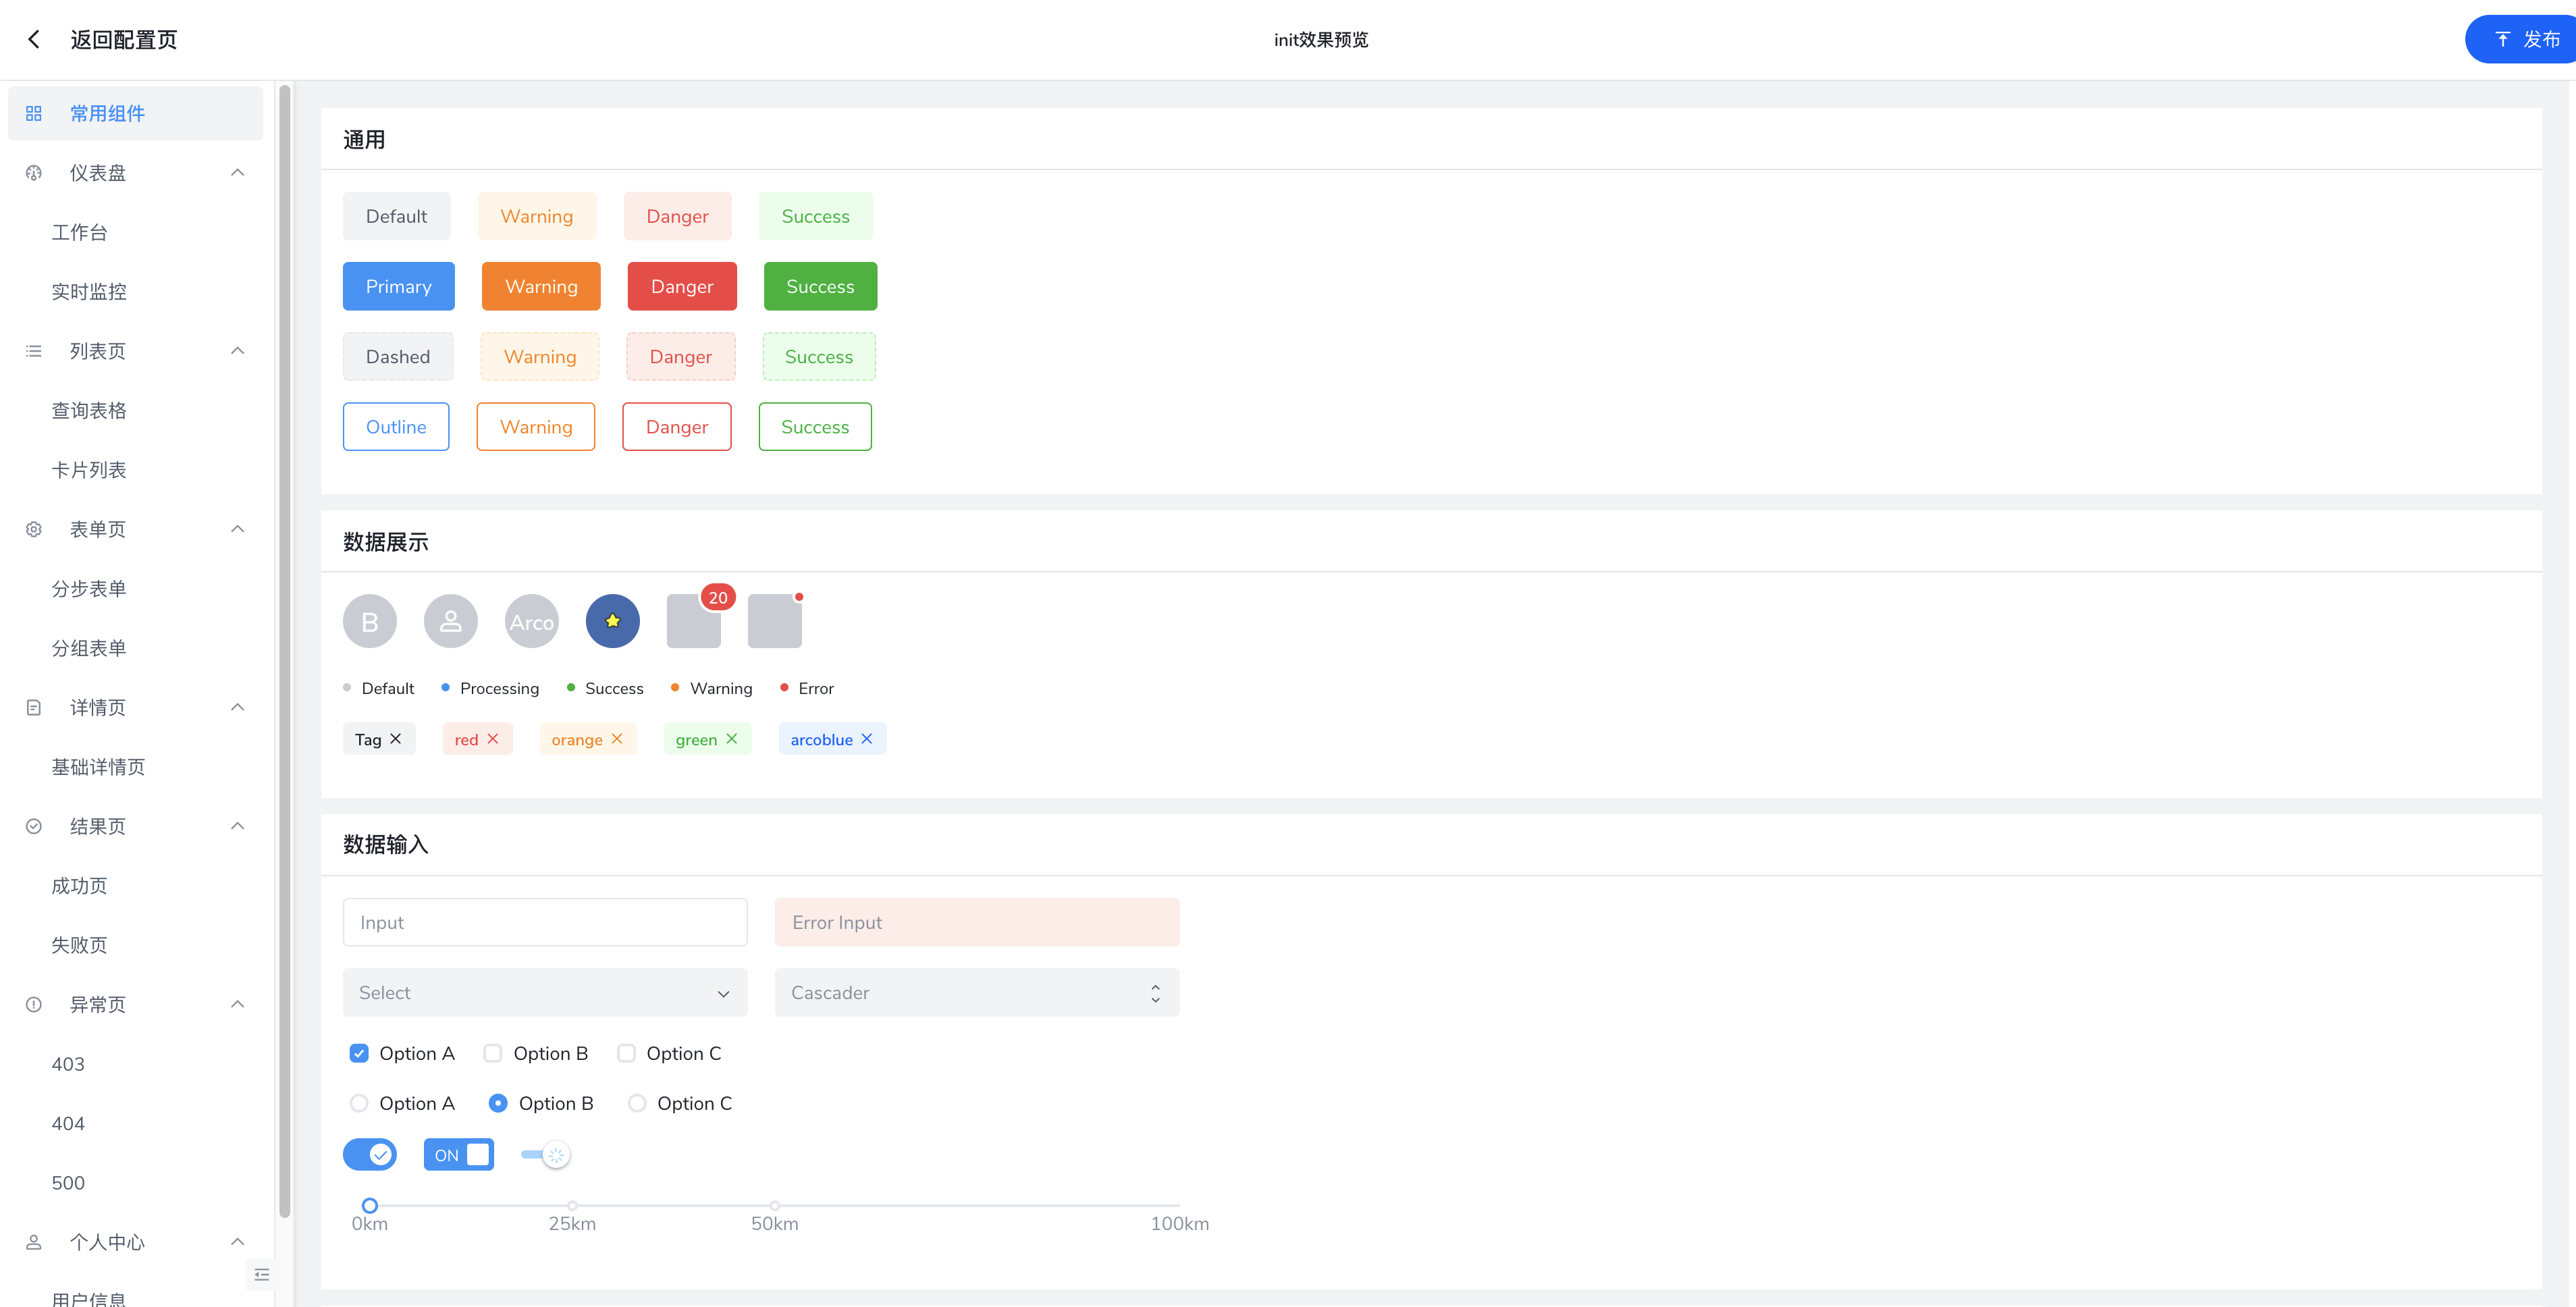Image resolution: width=2576 pixels, height=1307 pixels.
Task: Remove the red tag with its X
Action: tap(493, 739)
